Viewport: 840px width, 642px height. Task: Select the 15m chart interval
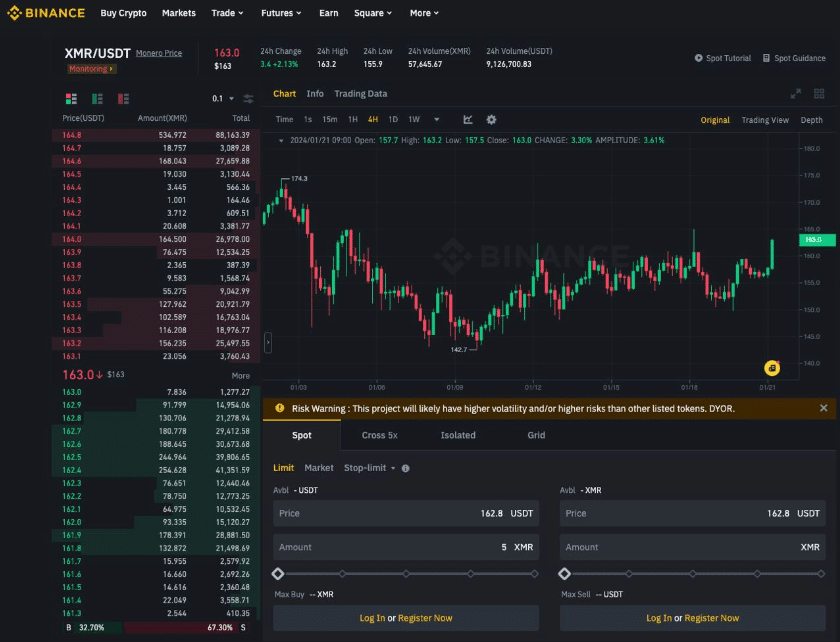[x=329, y=120]
